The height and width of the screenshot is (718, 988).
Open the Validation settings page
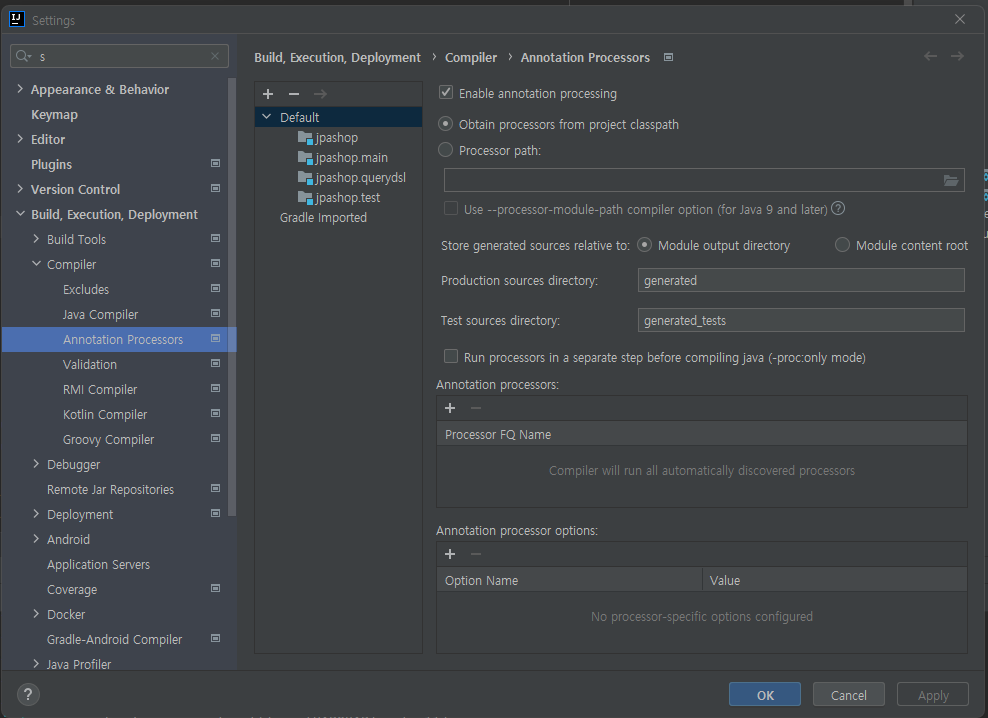[89, 364]
